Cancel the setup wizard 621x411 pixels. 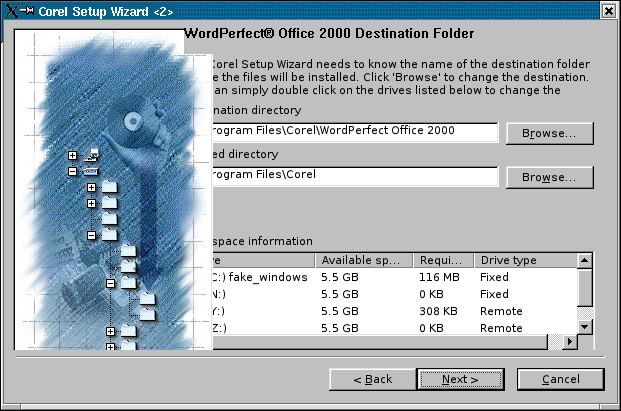tap(561, 380)
